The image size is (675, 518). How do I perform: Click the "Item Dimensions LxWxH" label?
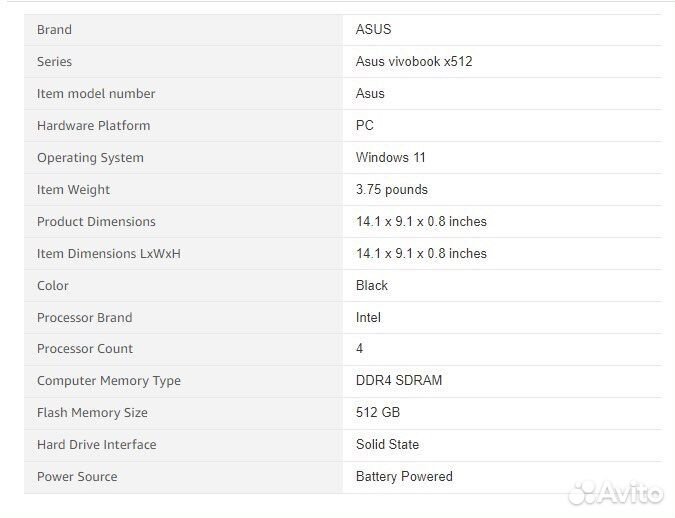click(108, 254)
